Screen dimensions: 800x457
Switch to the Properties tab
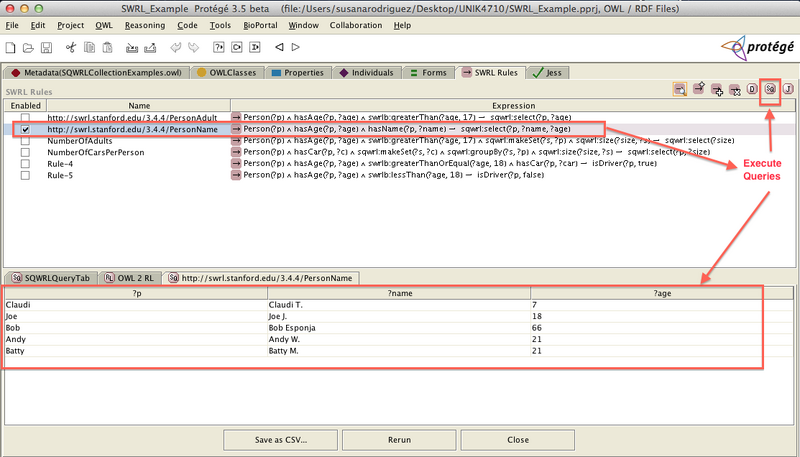tap(298, 72)
